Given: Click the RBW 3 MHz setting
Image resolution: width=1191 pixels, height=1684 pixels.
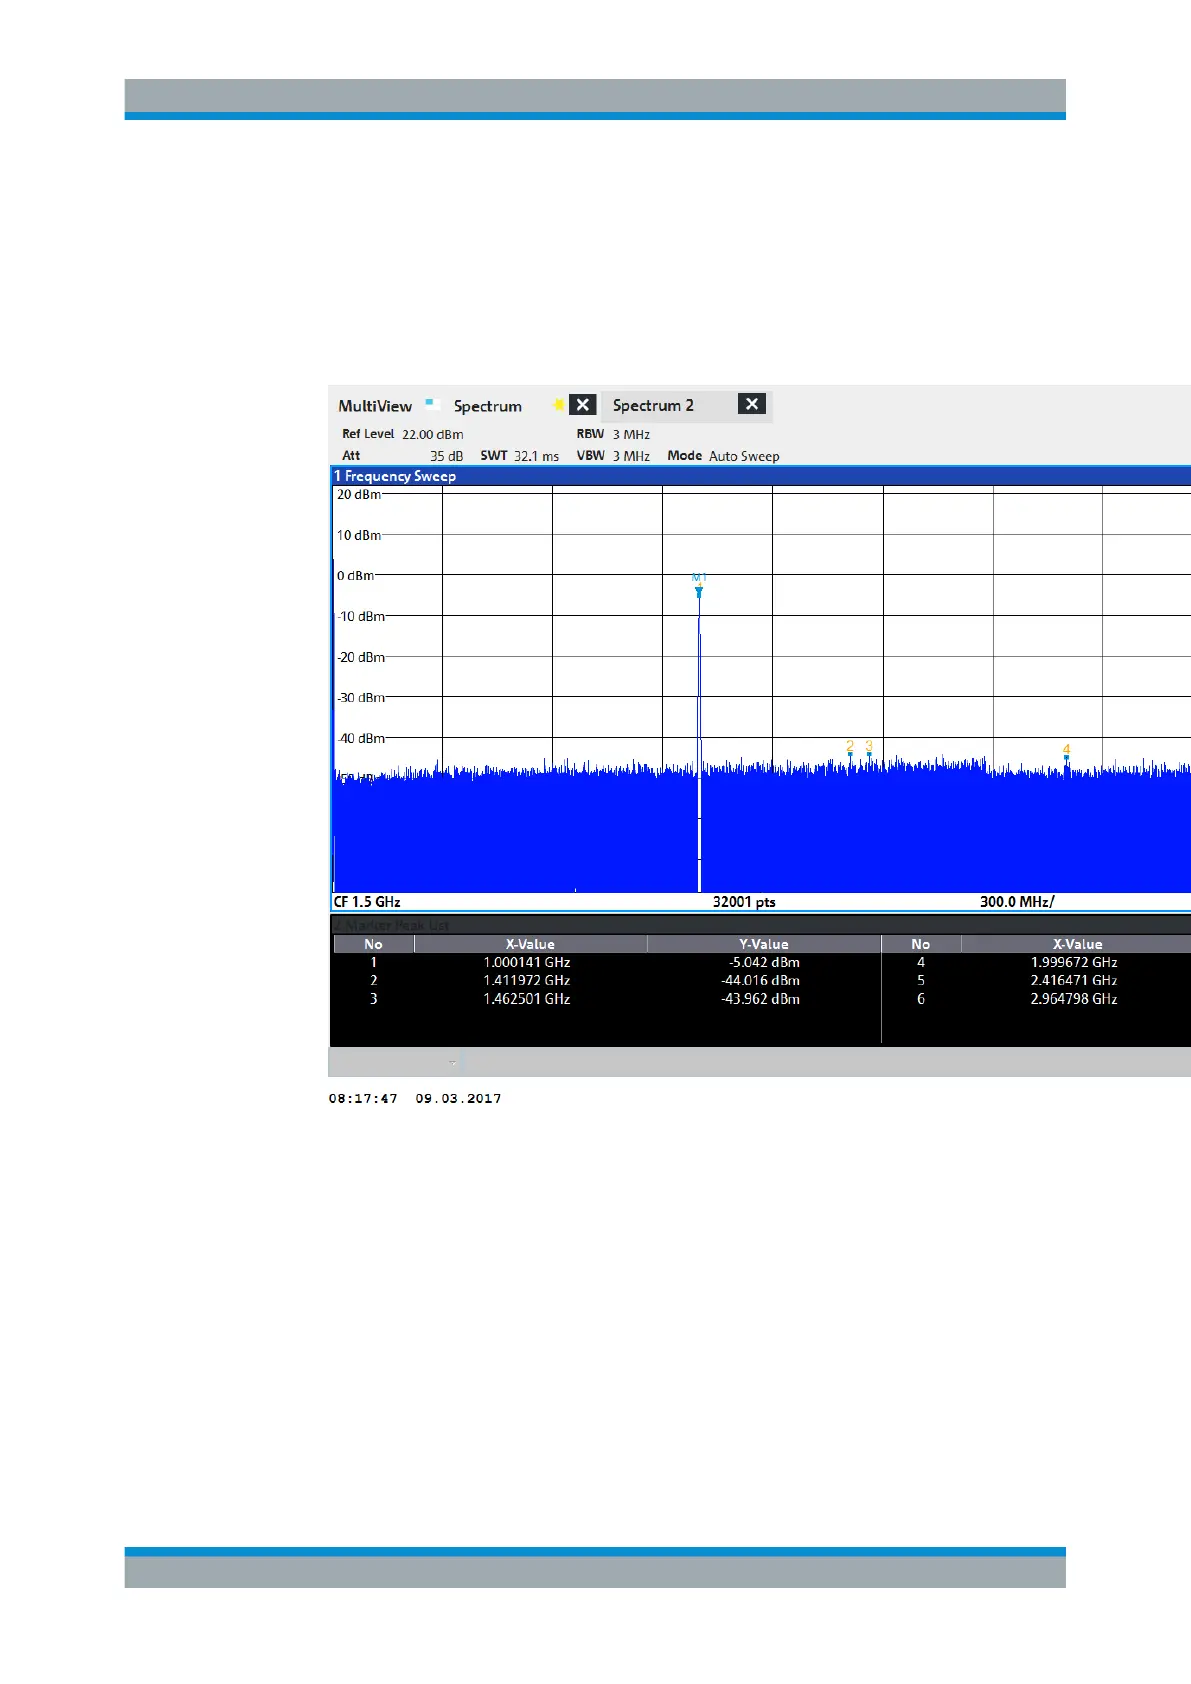Looking at the screenshot, I should click(613, 434).
